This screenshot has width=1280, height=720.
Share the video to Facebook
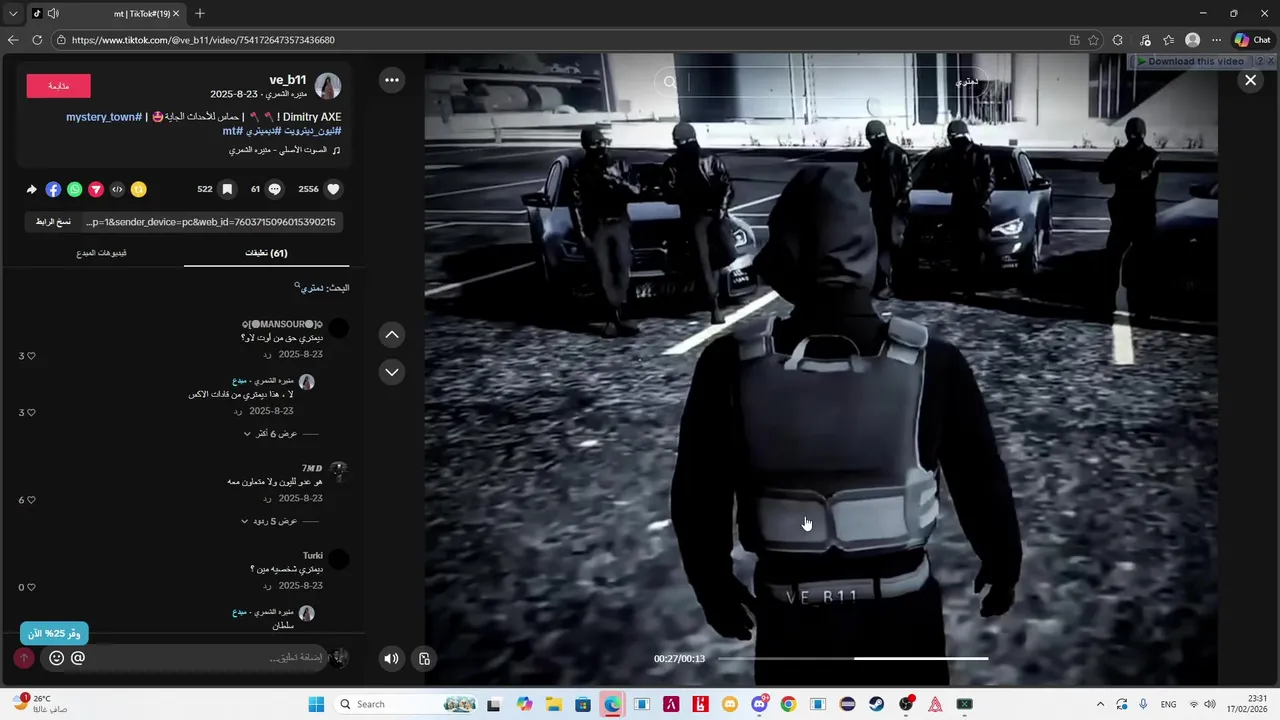(x=53, y=189)
